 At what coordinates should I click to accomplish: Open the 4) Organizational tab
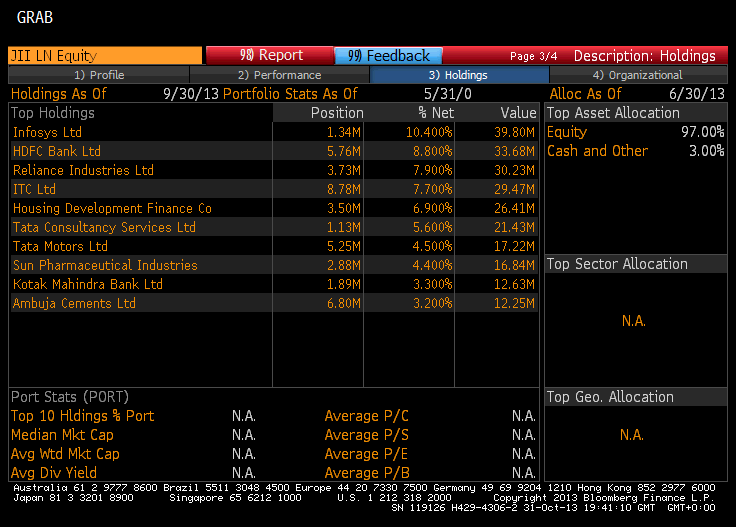[637, 75]
